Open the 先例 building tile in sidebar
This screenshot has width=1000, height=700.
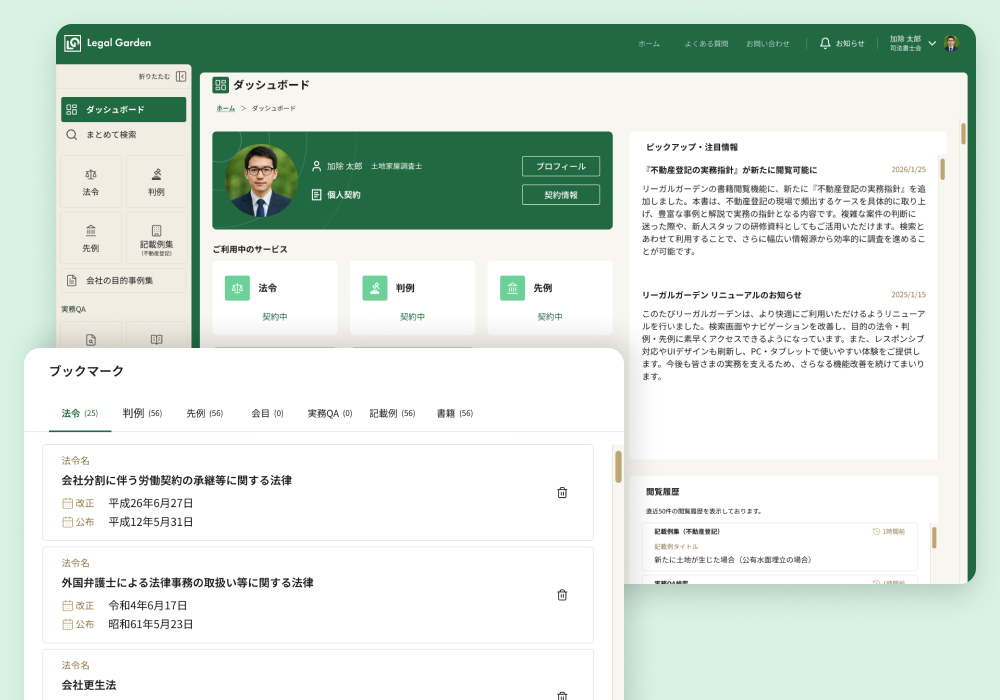[91, 238]
